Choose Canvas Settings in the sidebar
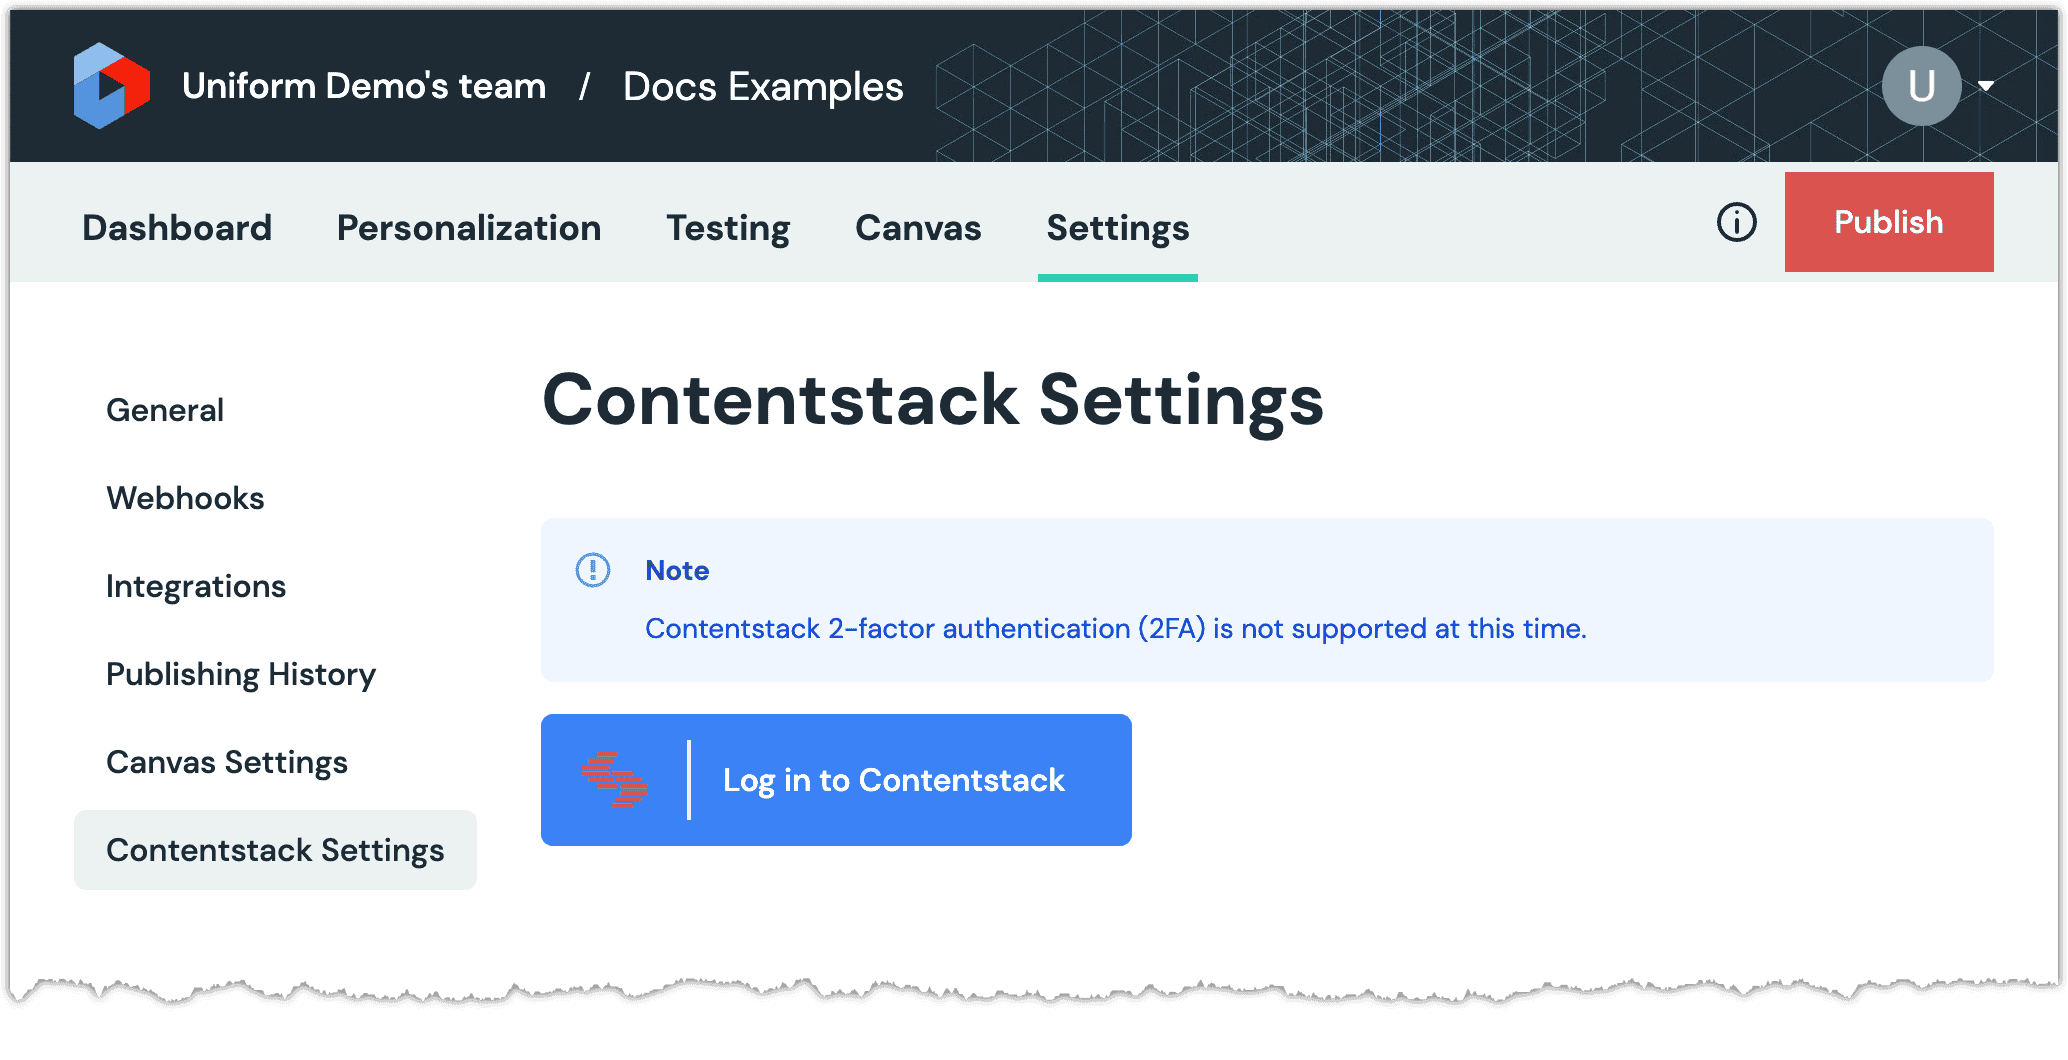Screen dimensions: 2068x1060 click(227, 762)
